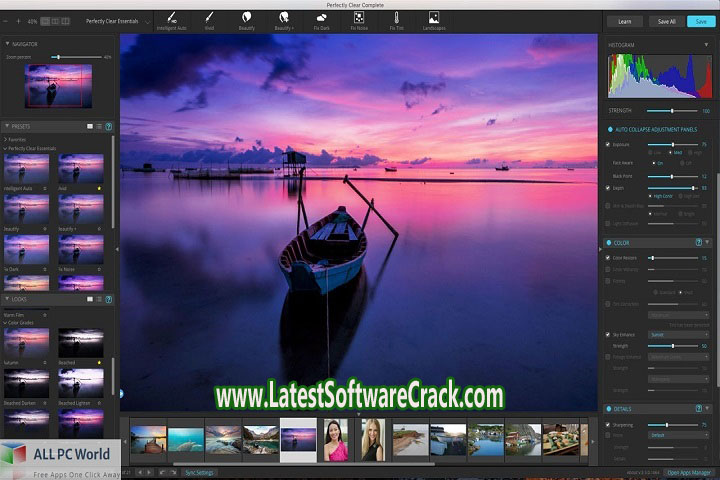The image size is (720, 480).
Task: Select the woman in pink filmstrip thumbnail
Action: click(336, 439)
